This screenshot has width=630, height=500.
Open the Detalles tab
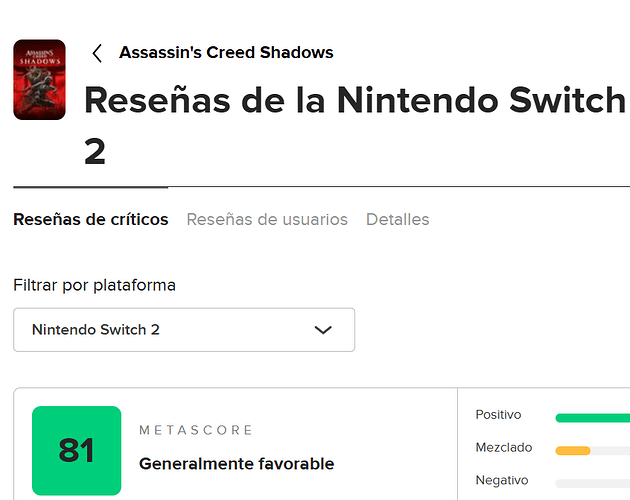[x=397, y=219]
